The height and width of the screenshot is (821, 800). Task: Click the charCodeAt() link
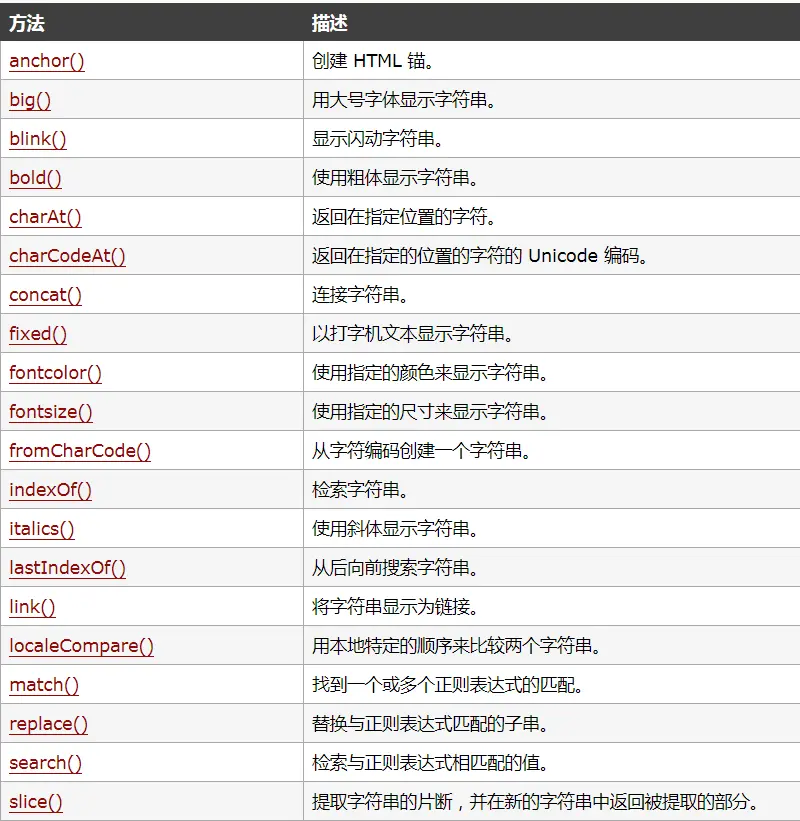67,256
